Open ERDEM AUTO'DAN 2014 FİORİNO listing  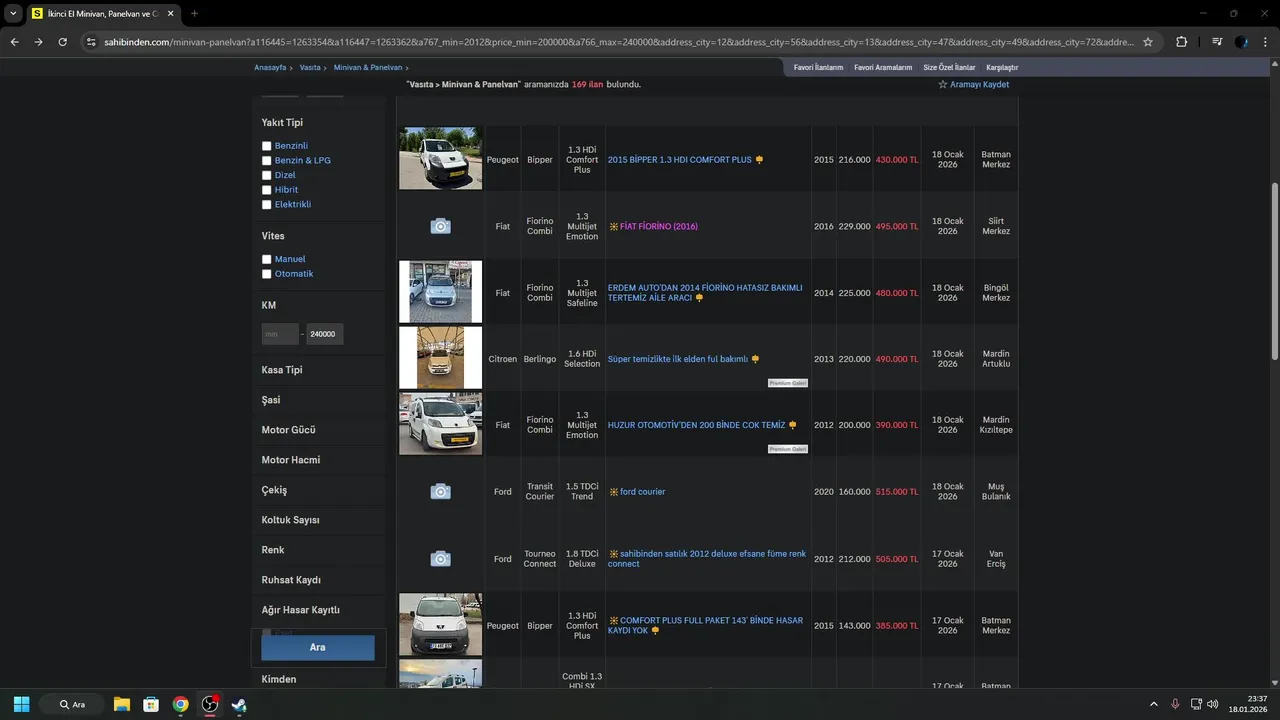click(x=705, y=292)
